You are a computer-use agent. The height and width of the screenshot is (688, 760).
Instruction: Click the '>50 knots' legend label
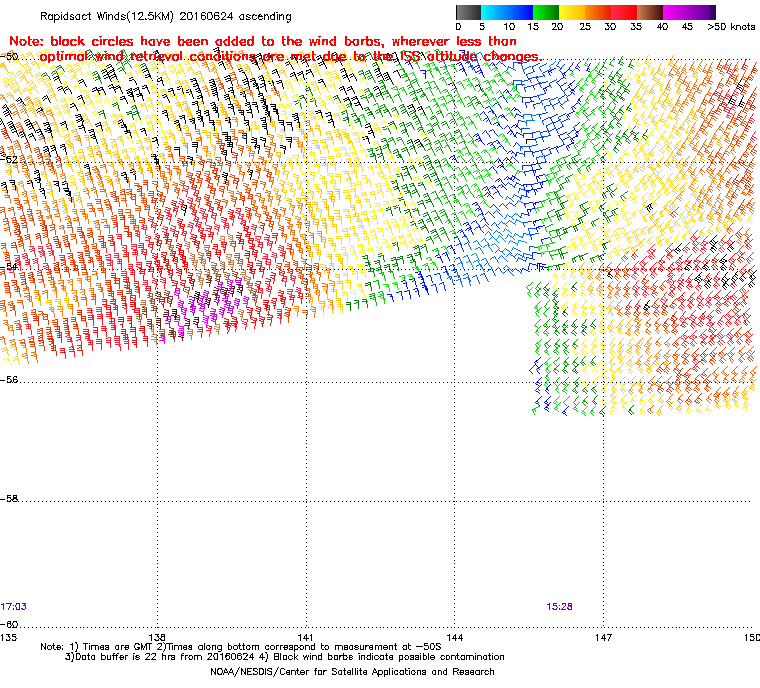pyautogui.click(x=731, y=27)
